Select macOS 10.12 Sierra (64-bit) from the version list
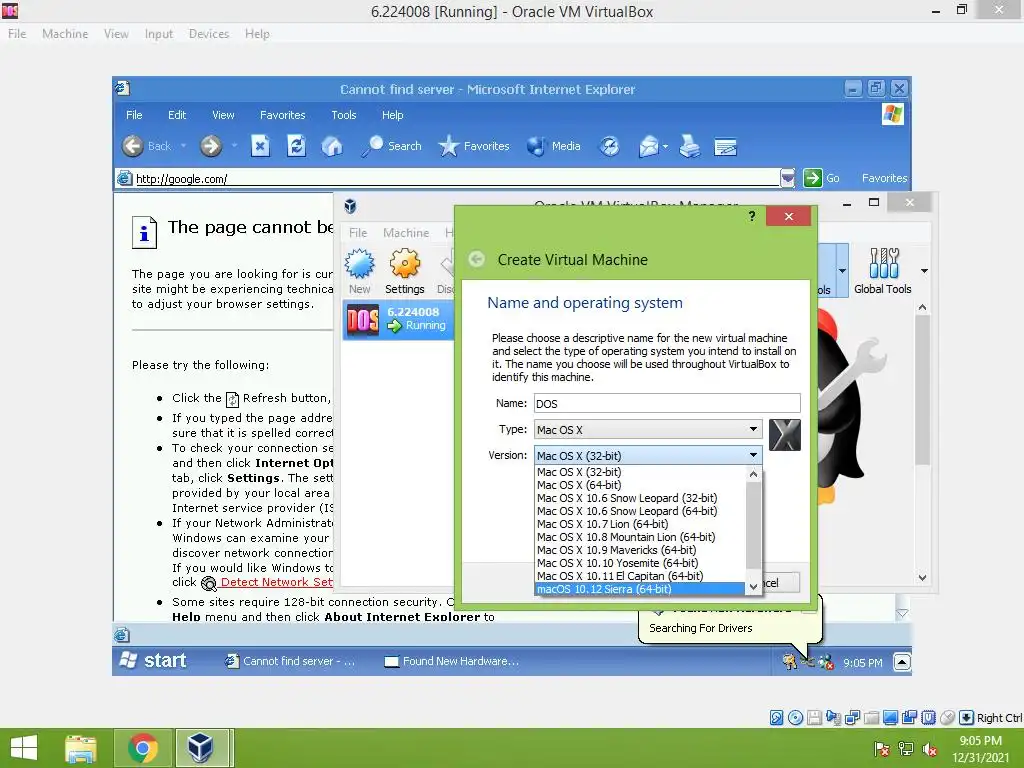This screenshot has height=768, width=1024. tap(639, 589)
